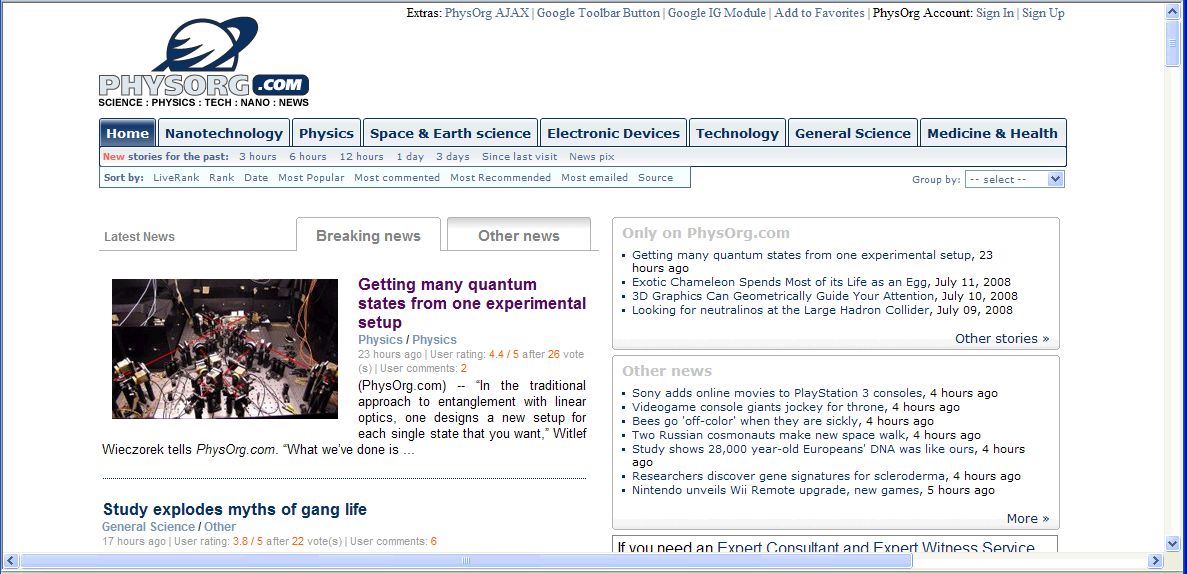
Task: Select the Breaking news tab
Action: [x=368, y=236]
